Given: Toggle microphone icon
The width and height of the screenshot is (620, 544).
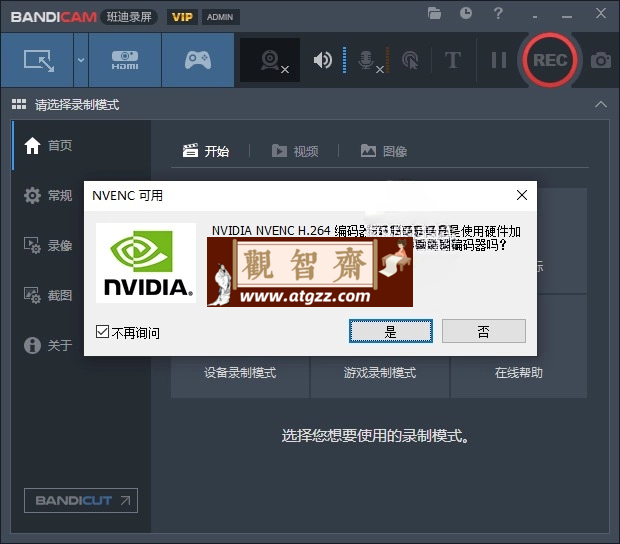Looking at the screenshot, I should 366,60.
